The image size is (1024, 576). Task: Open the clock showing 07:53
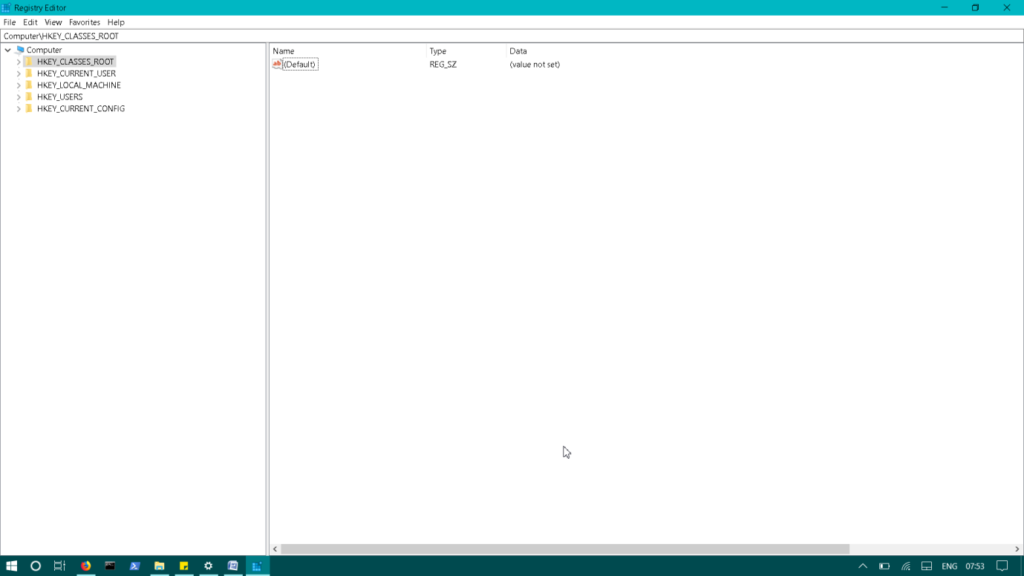point(974,566)
